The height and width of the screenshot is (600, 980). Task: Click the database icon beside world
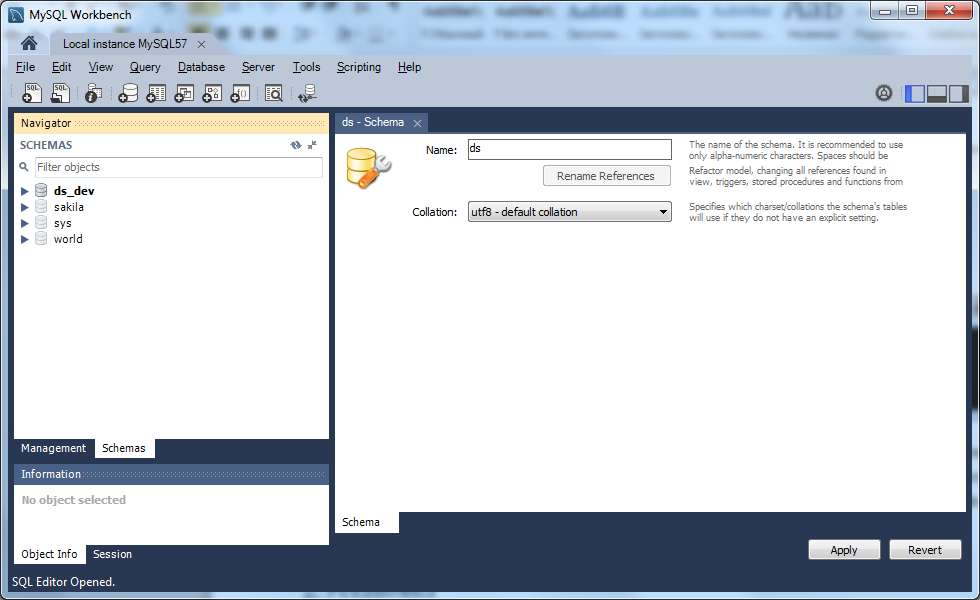[x=41, y=239]
